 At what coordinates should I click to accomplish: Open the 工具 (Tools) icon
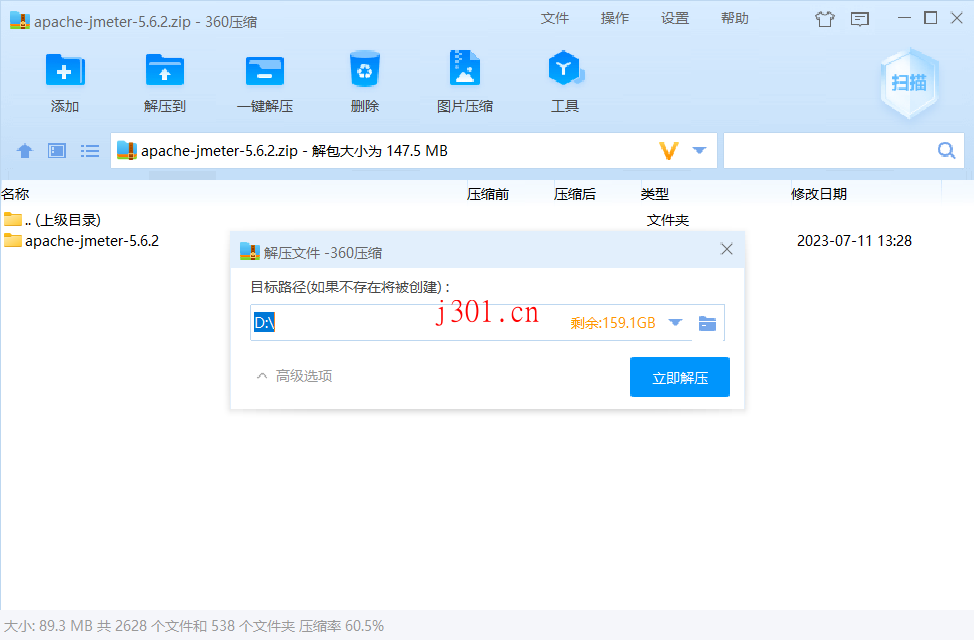coord(565,68)
